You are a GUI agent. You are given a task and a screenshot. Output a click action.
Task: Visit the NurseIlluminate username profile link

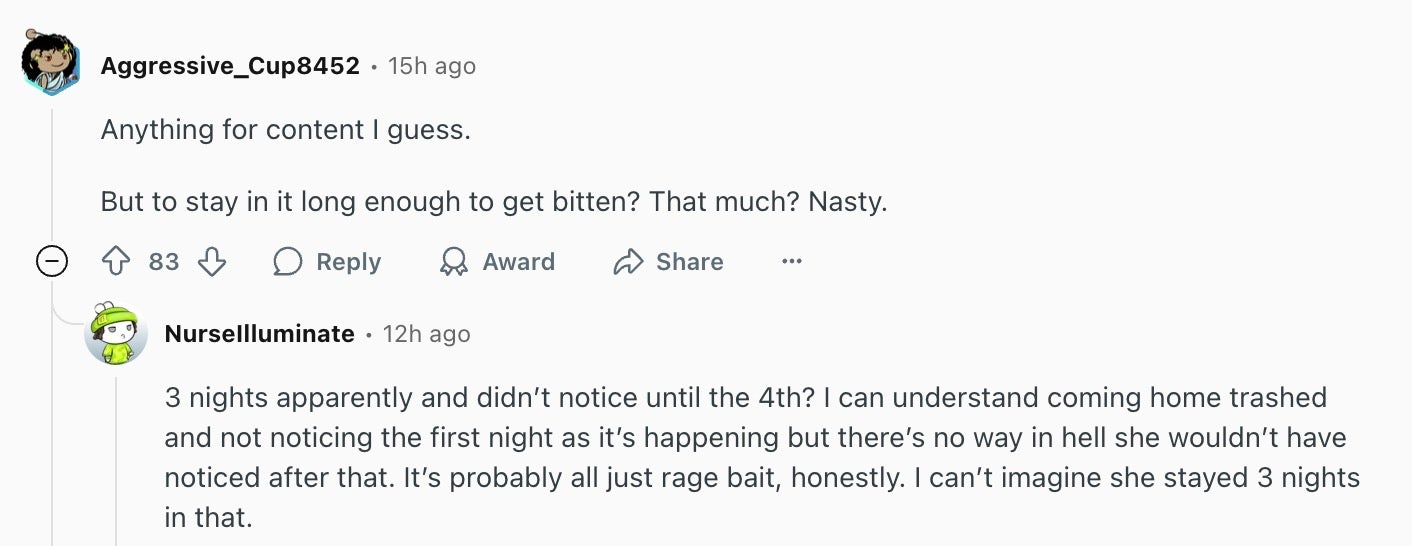pyautogui.click(x=259, y=334)
